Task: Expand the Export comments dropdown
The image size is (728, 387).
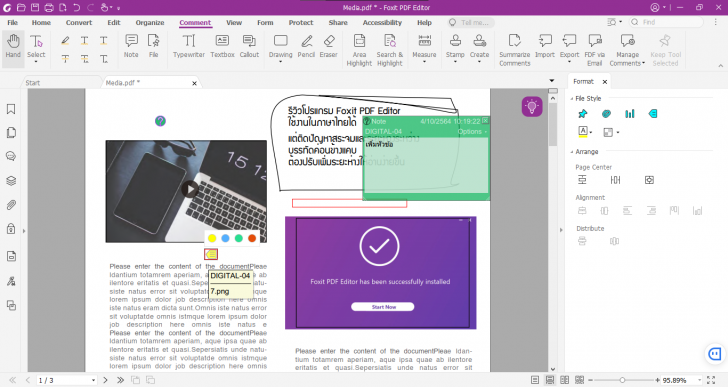Action: (569, 62)
